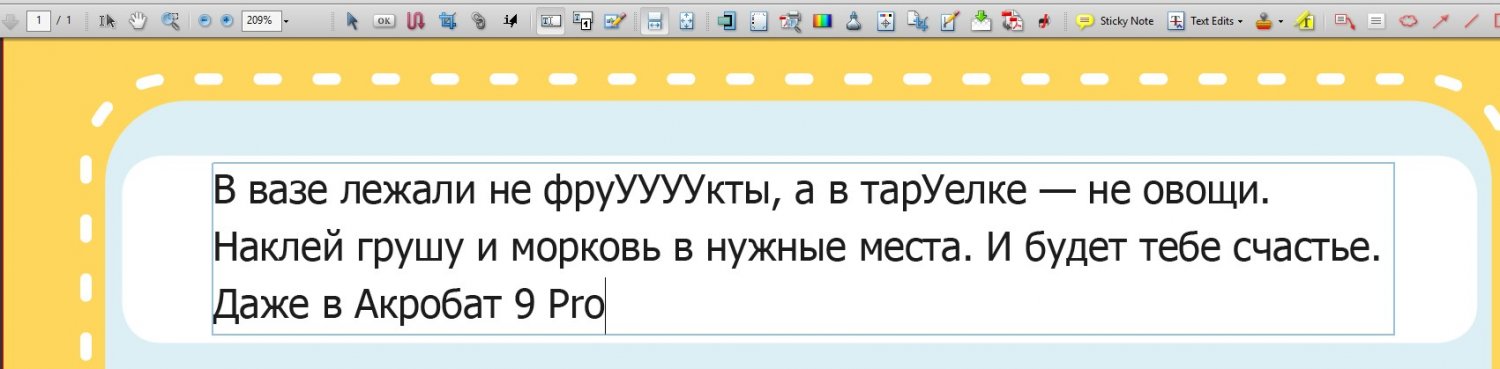The width and height of the screenshot is (1500, 369).
Task: Select the Select Object arrow tool
Action: (x=352, y=20)
